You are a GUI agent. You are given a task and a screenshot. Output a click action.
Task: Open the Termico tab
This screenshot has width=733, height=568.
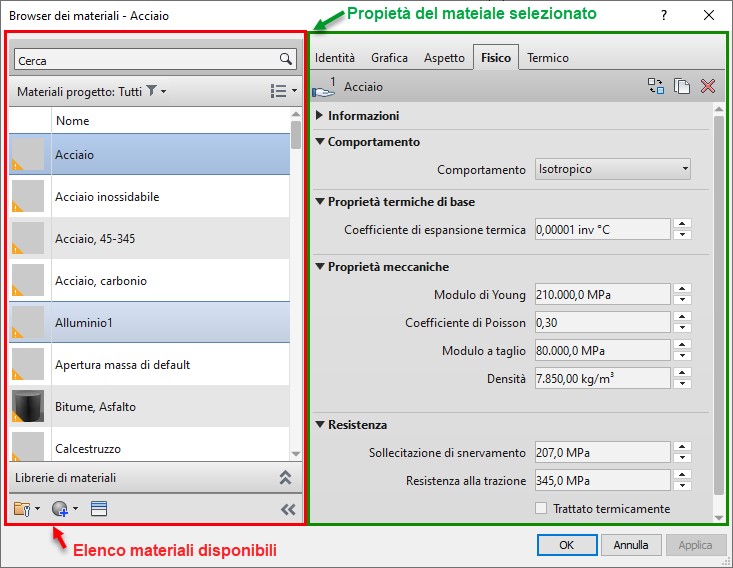[x=548, y=58]
